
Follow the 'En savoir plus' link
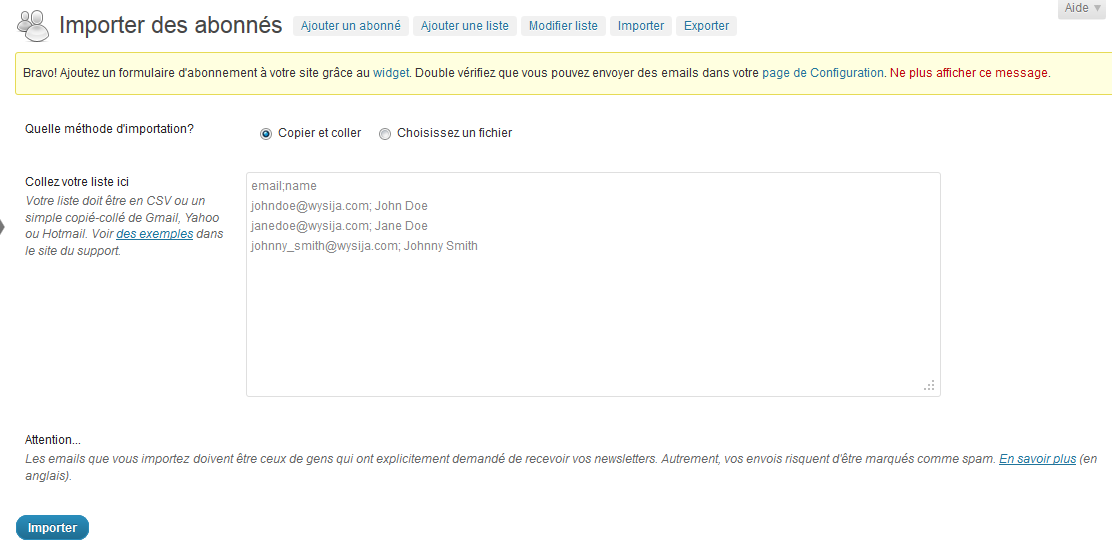tap(1038, 459)
